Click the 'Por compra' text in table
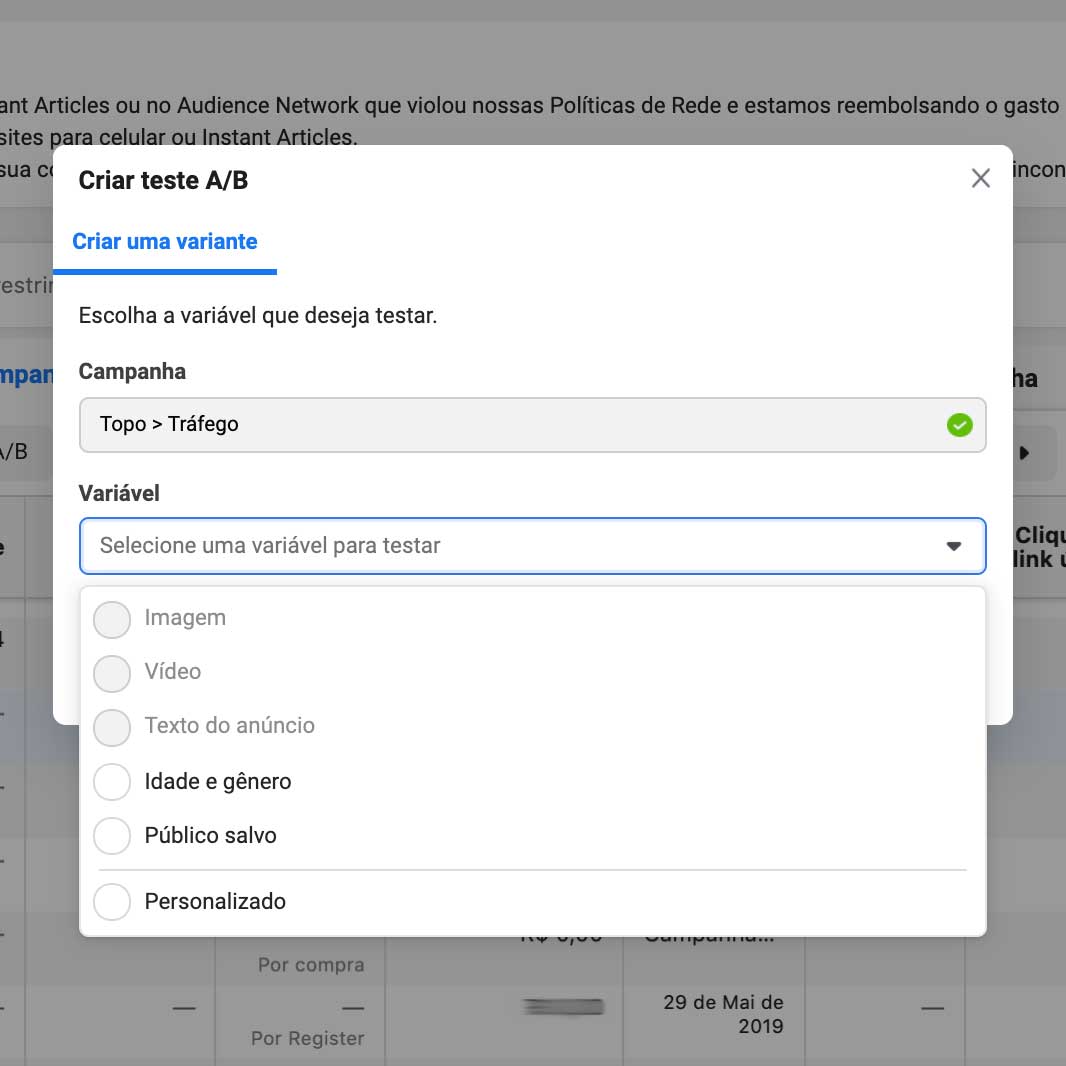This screenshot has width=1066, height=1066. pyautogui.click(x=311, y=965)
